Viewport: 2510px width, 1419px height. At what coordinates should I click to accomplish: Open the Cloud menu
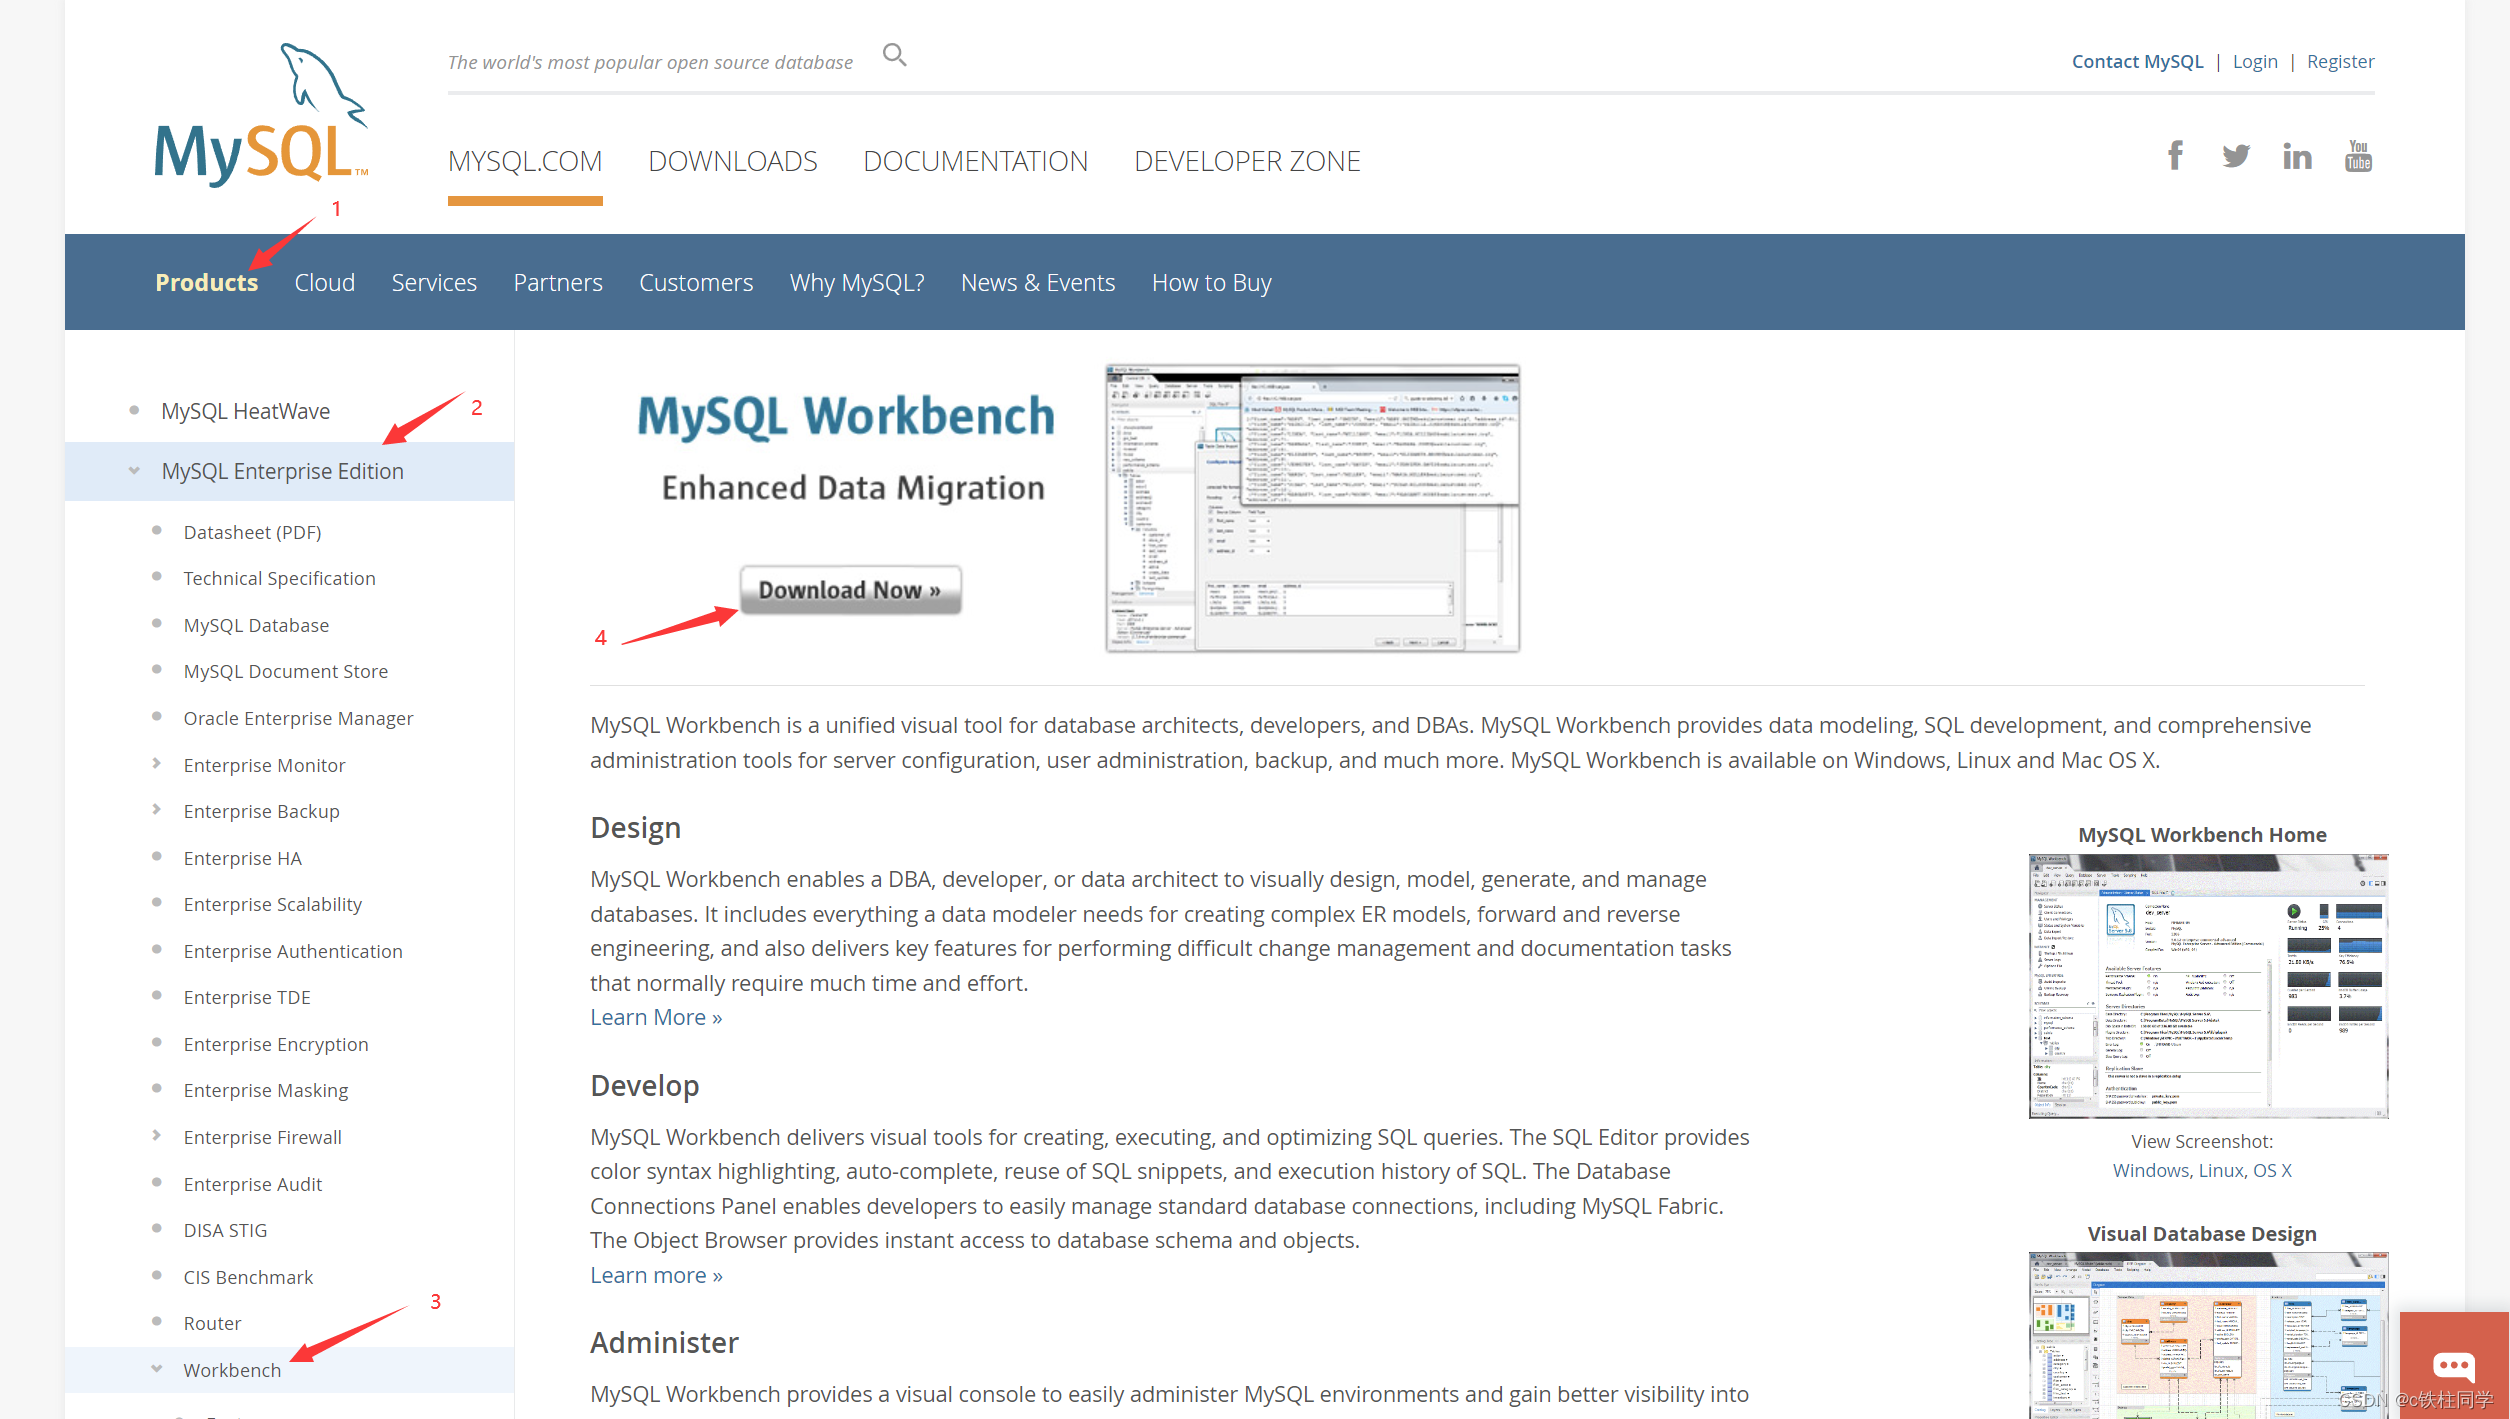pyautogui.click(x=325, y=282)
